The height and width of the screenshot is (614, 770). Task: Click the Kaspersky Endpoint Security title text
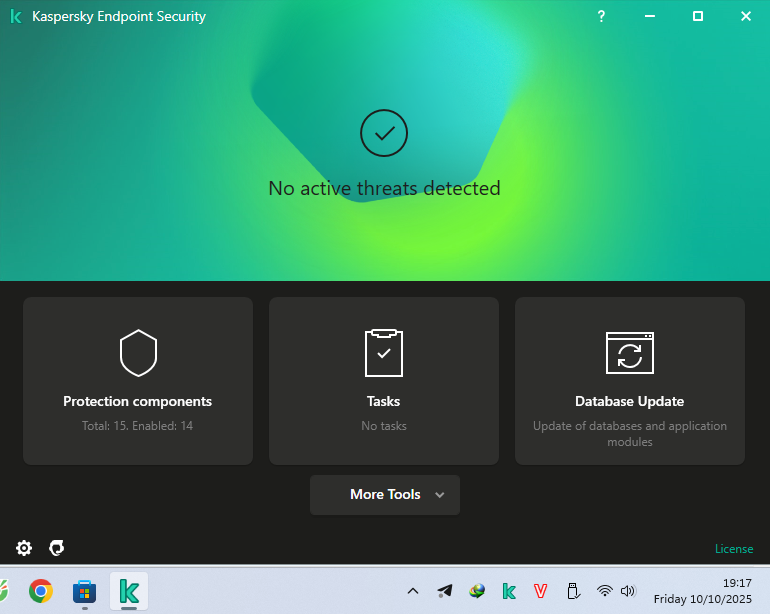tap(119, 16)
